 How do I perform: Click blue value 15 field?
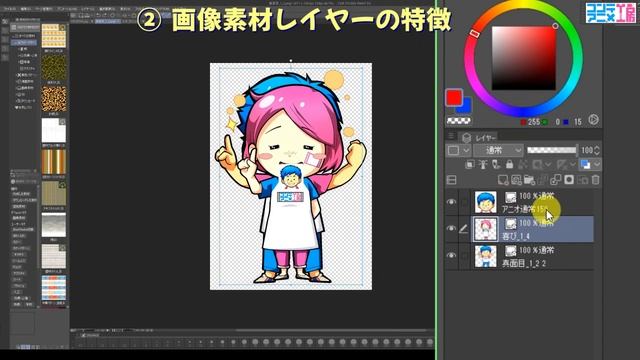(x=578, y=122)
